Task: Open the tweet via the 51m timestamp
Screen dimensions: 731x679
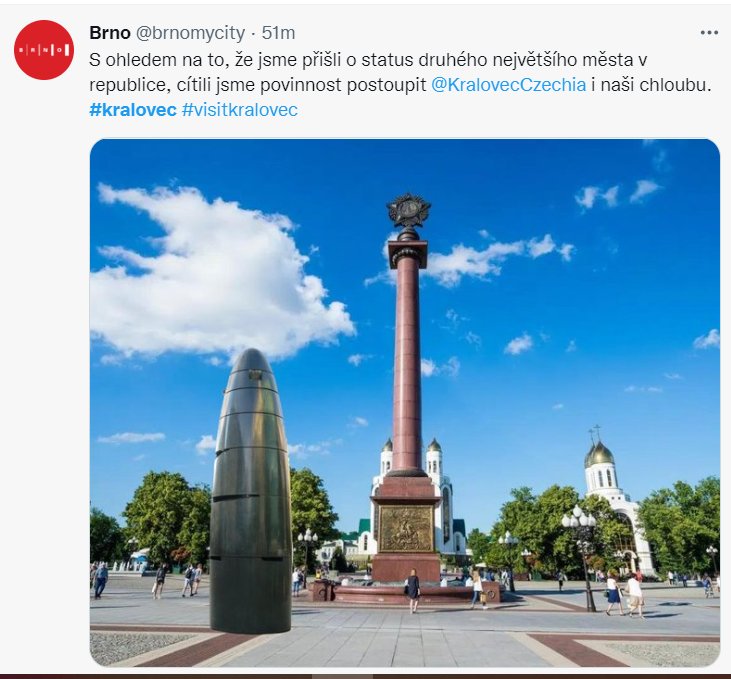Action: 278,33
